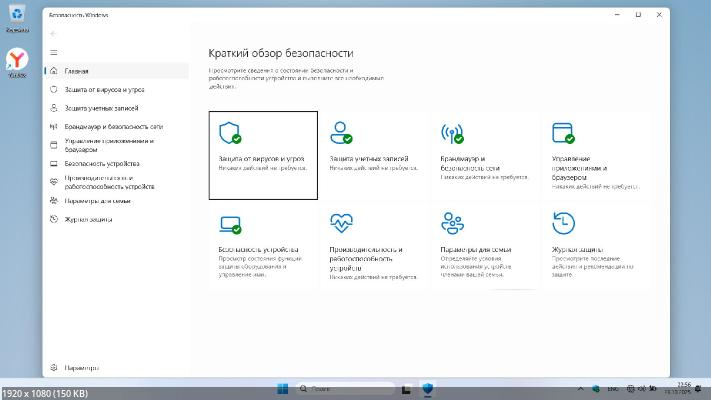
Task: Select Главная in the sidebar
Action: pyautogui.click(x=77, y=72)
